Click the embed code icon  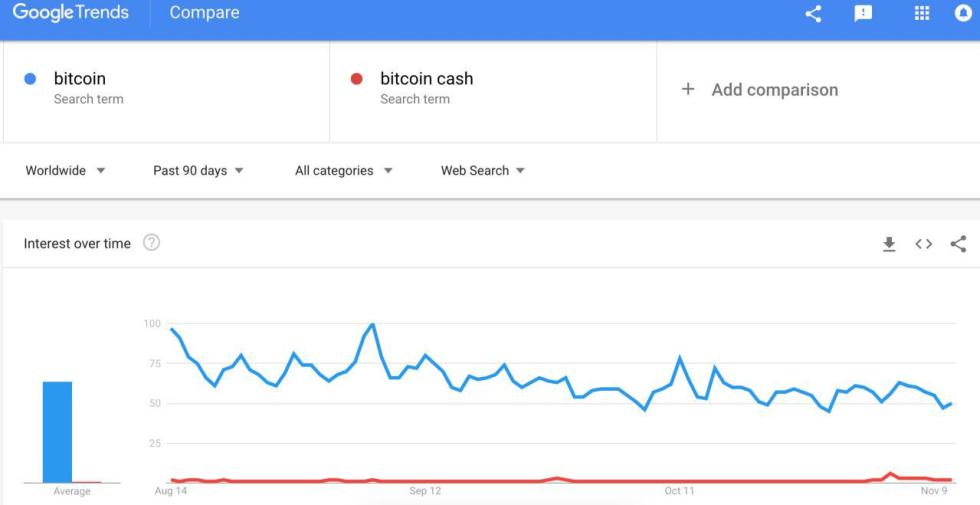pos(924,244)
